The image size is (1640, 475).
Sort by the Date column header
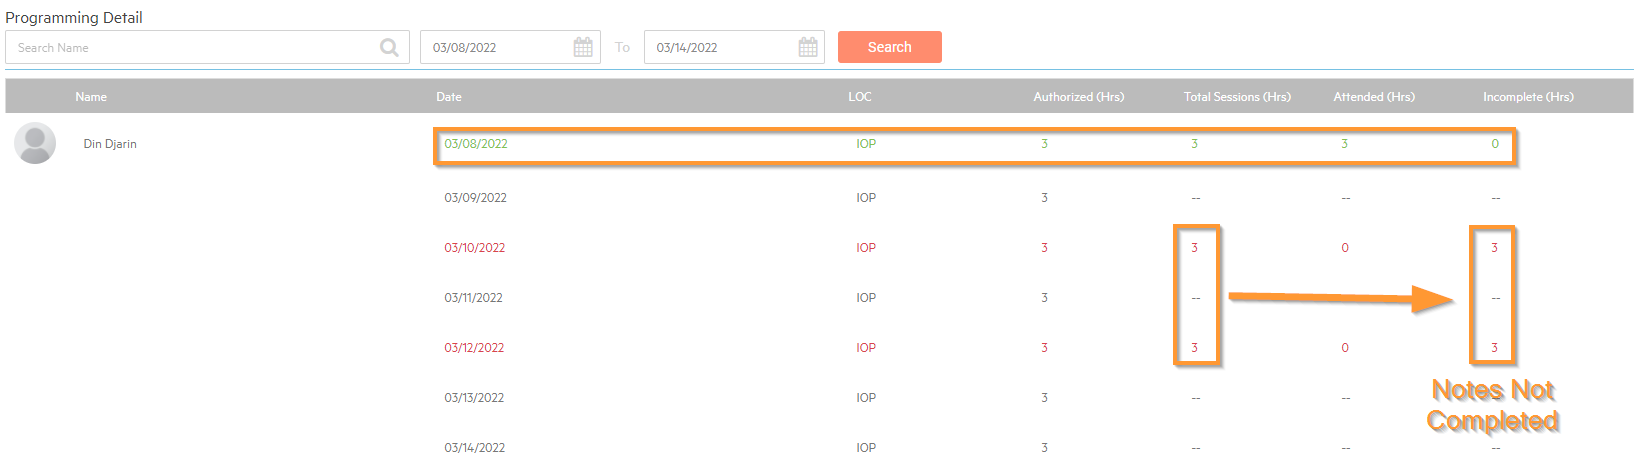coord(449,97)
